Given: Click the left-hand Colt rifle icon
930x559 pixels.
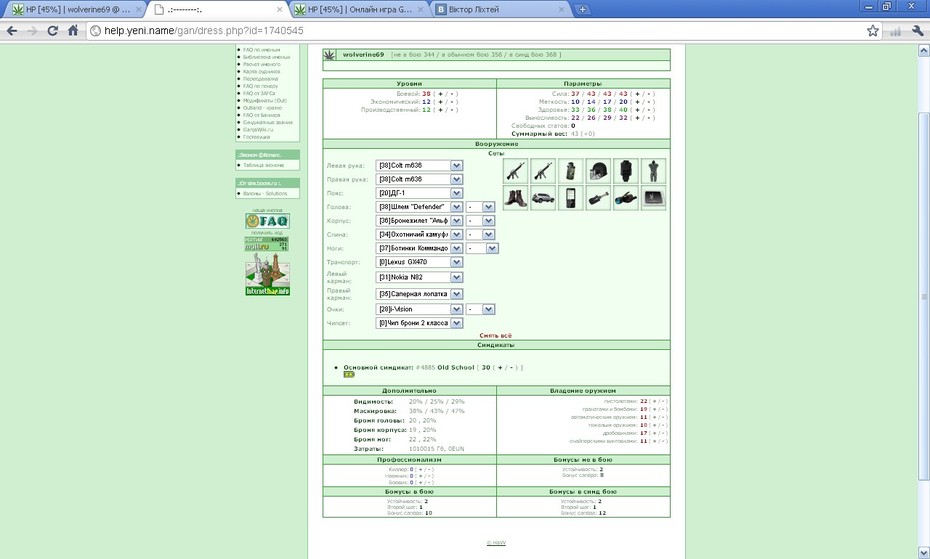Looking at the screenshot, I should (x=515, y=171).
